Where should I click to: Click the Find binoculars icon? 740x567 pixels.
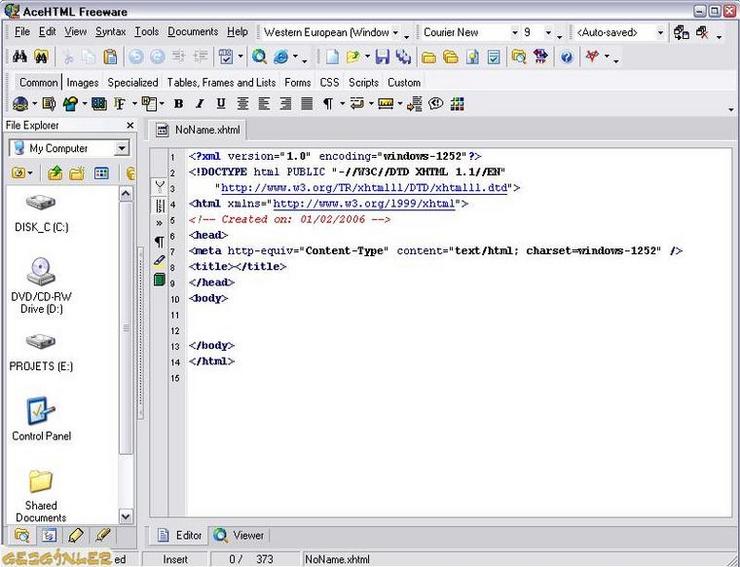coord(19,57)
